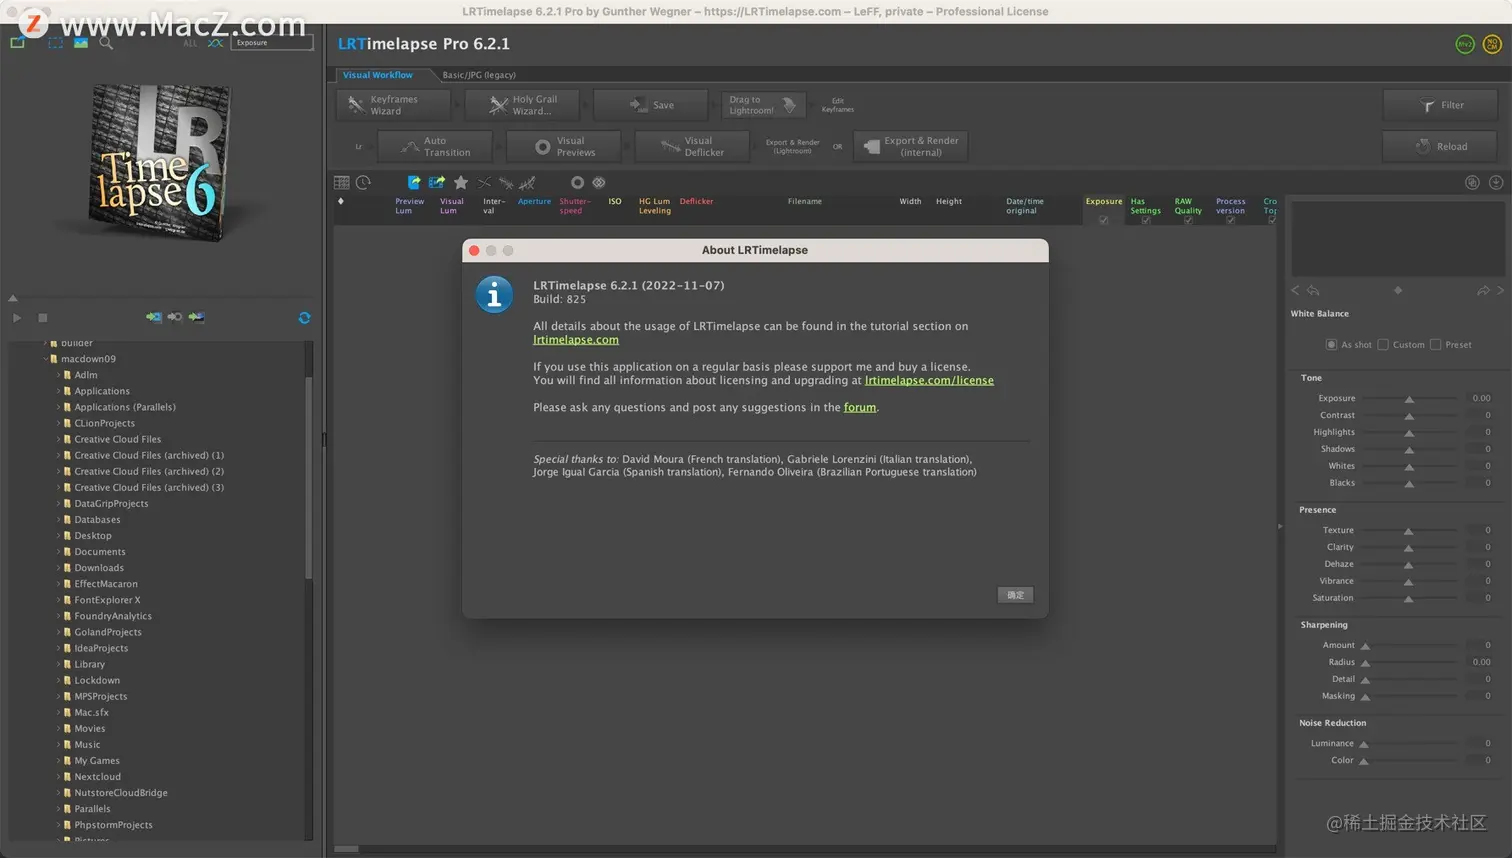Expand the Downloads folder
1512x858 pixels.
click(x=58, y=568)
